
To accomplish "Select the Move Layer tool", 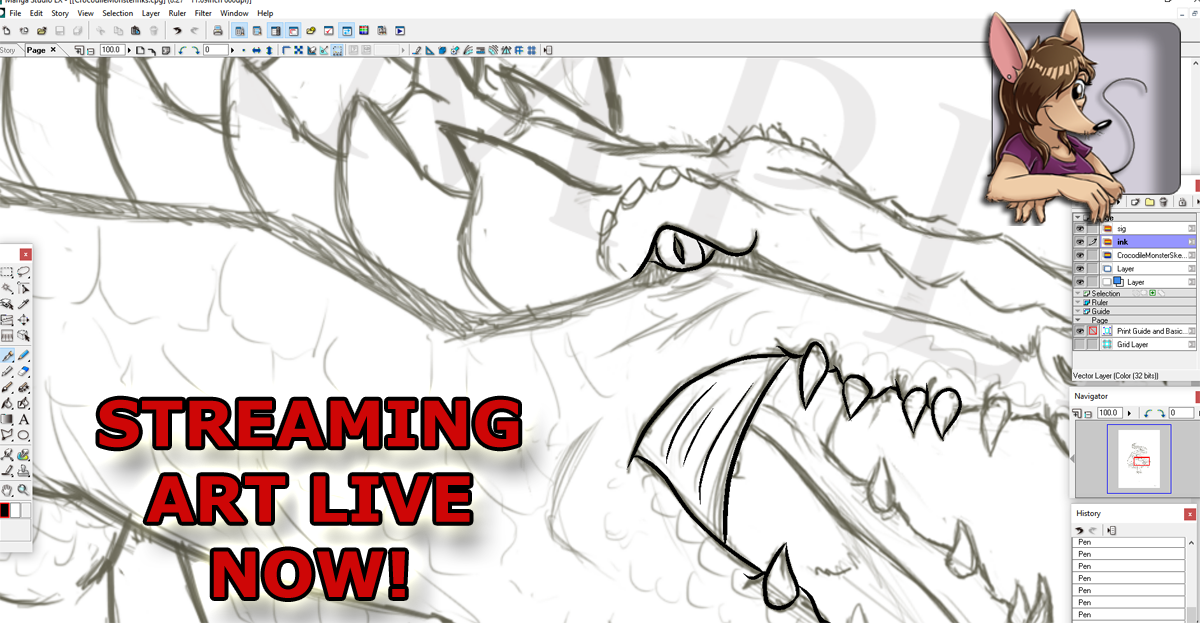I will click(23, 320).
